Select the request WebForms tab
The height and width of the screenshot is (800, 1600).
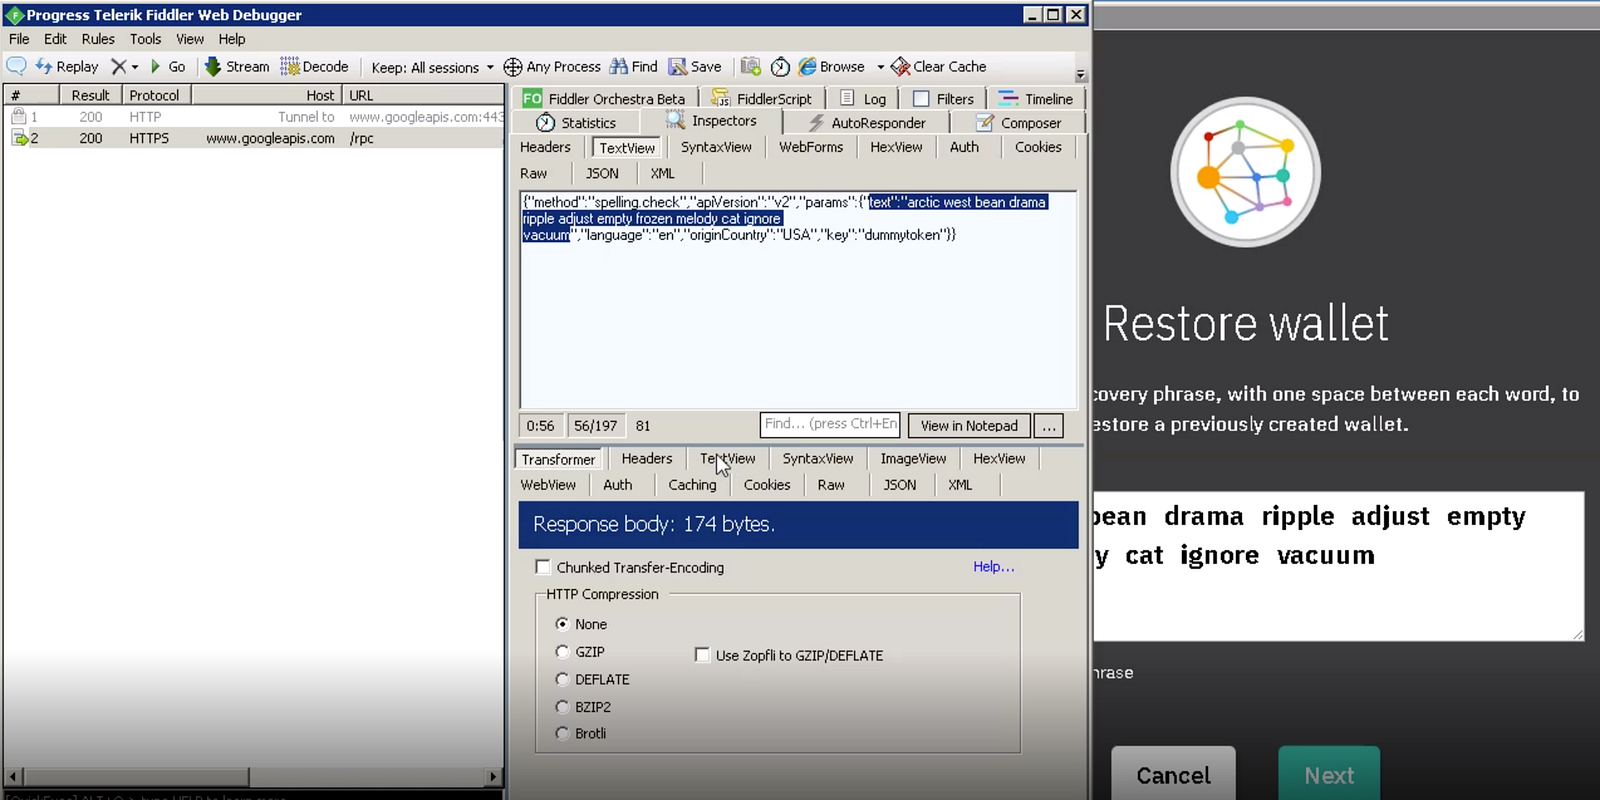click(x=811, y=147)
